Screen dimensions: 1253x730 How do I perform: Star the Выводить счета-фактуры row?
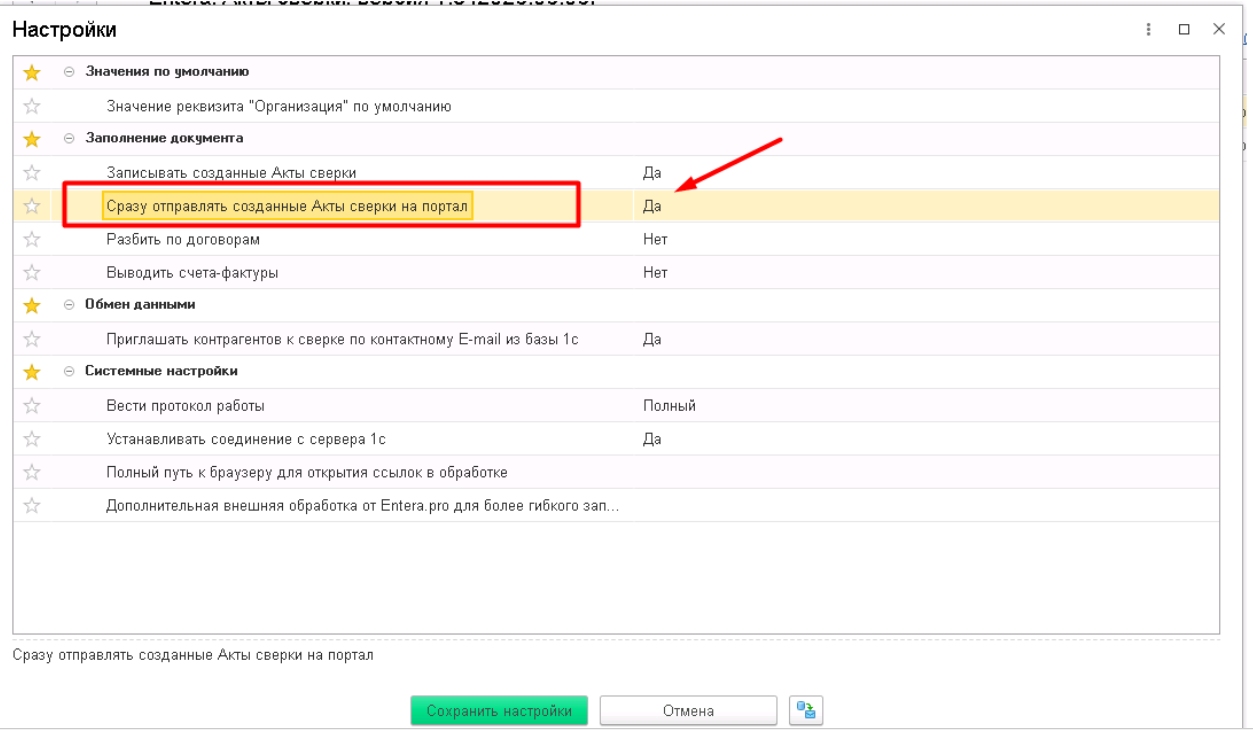coord(32,272)
